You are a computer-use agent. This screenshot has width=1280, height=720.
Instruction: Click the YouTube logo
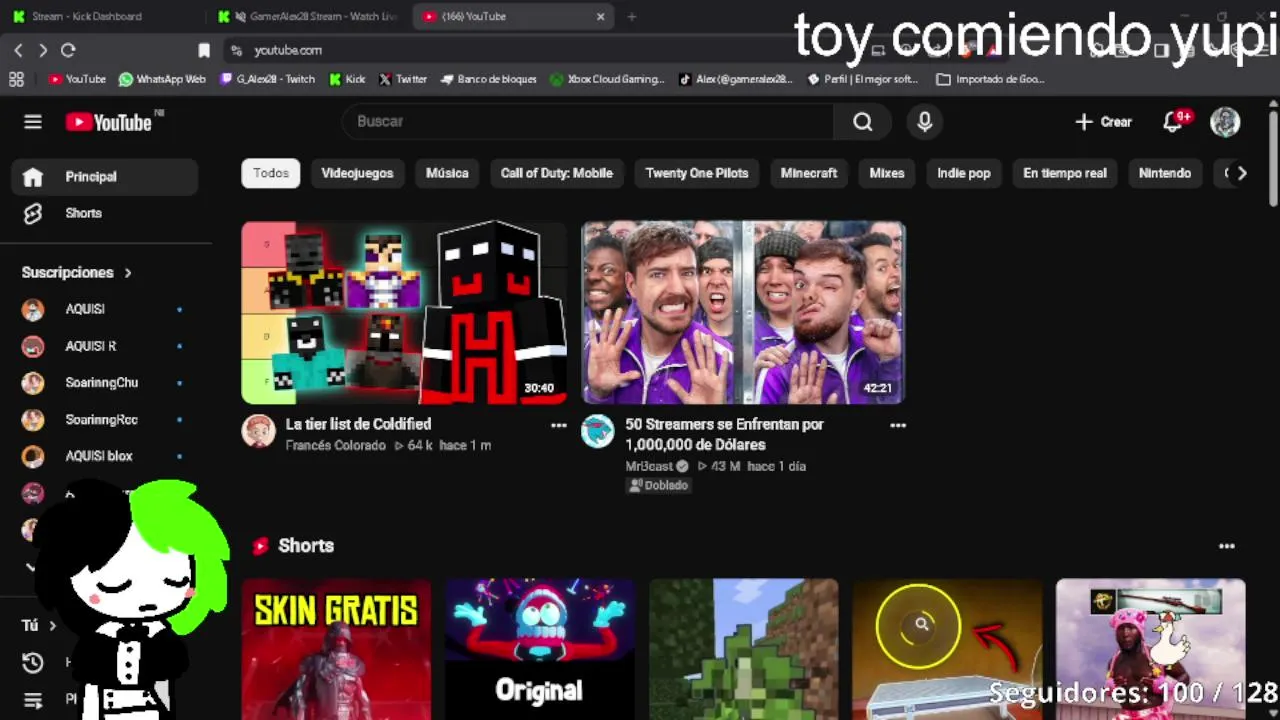click(109, 122)
